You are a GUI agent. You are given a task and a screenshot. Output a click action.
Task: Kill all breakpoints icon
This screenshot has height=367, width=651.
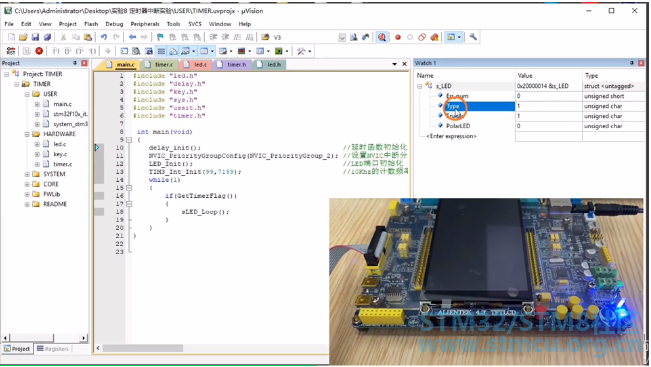point(434,37)
